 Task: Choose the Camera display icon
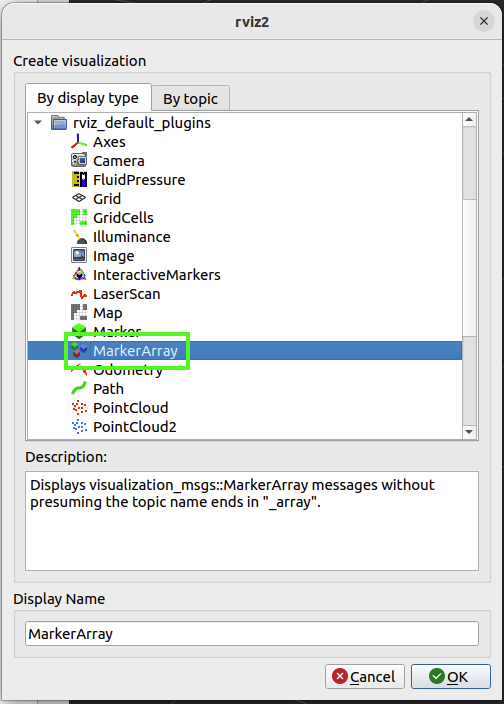click(79, 160)
